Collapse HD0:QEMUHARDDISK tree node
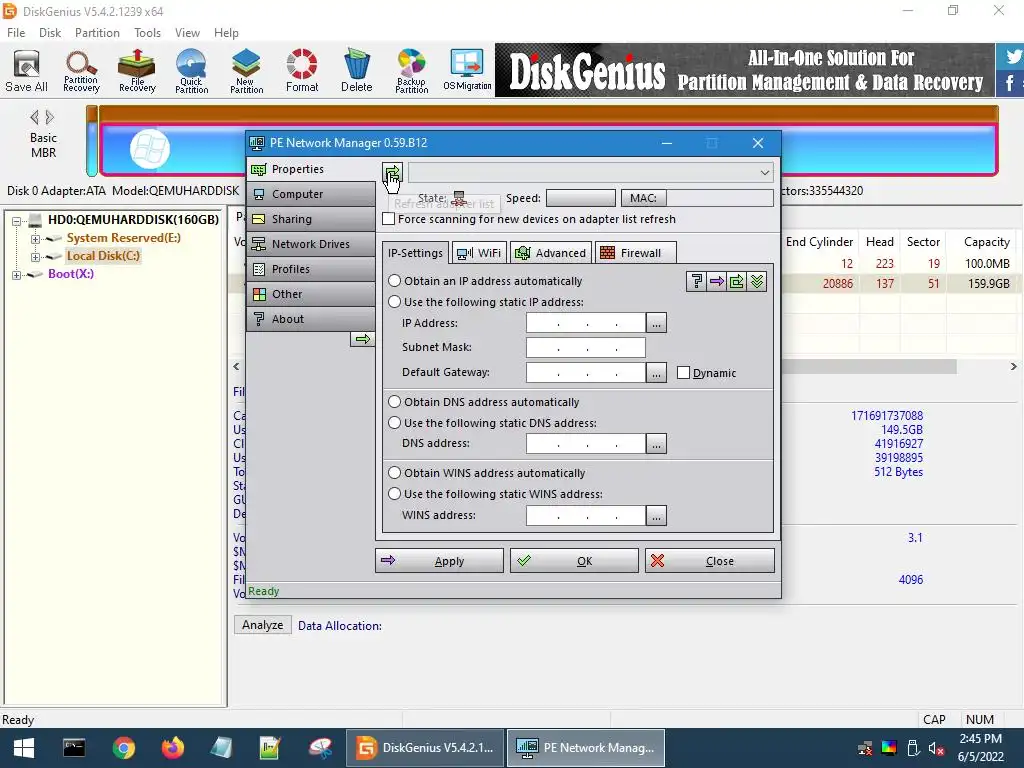Screen dimensions: 1024x768 point(17,221)
